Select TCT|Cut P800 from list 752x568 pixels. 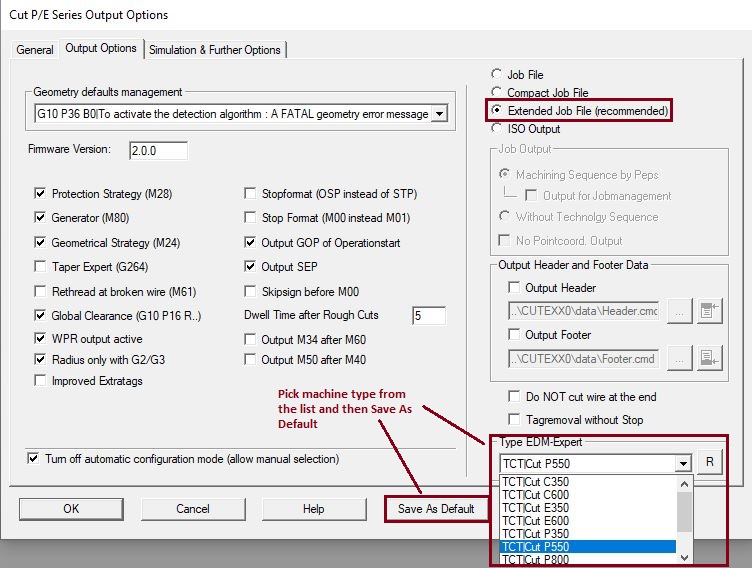[x=588, y=559]
